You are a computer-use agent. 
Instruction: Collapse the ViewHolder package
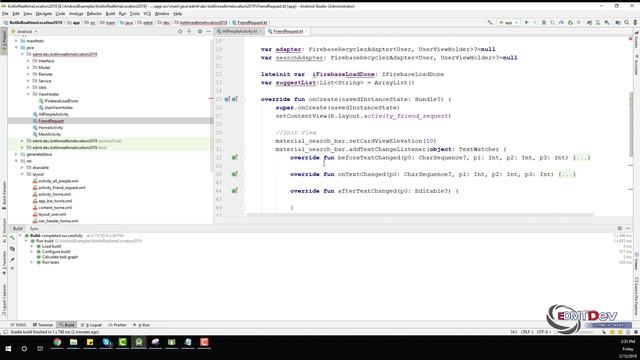point(29,94)
